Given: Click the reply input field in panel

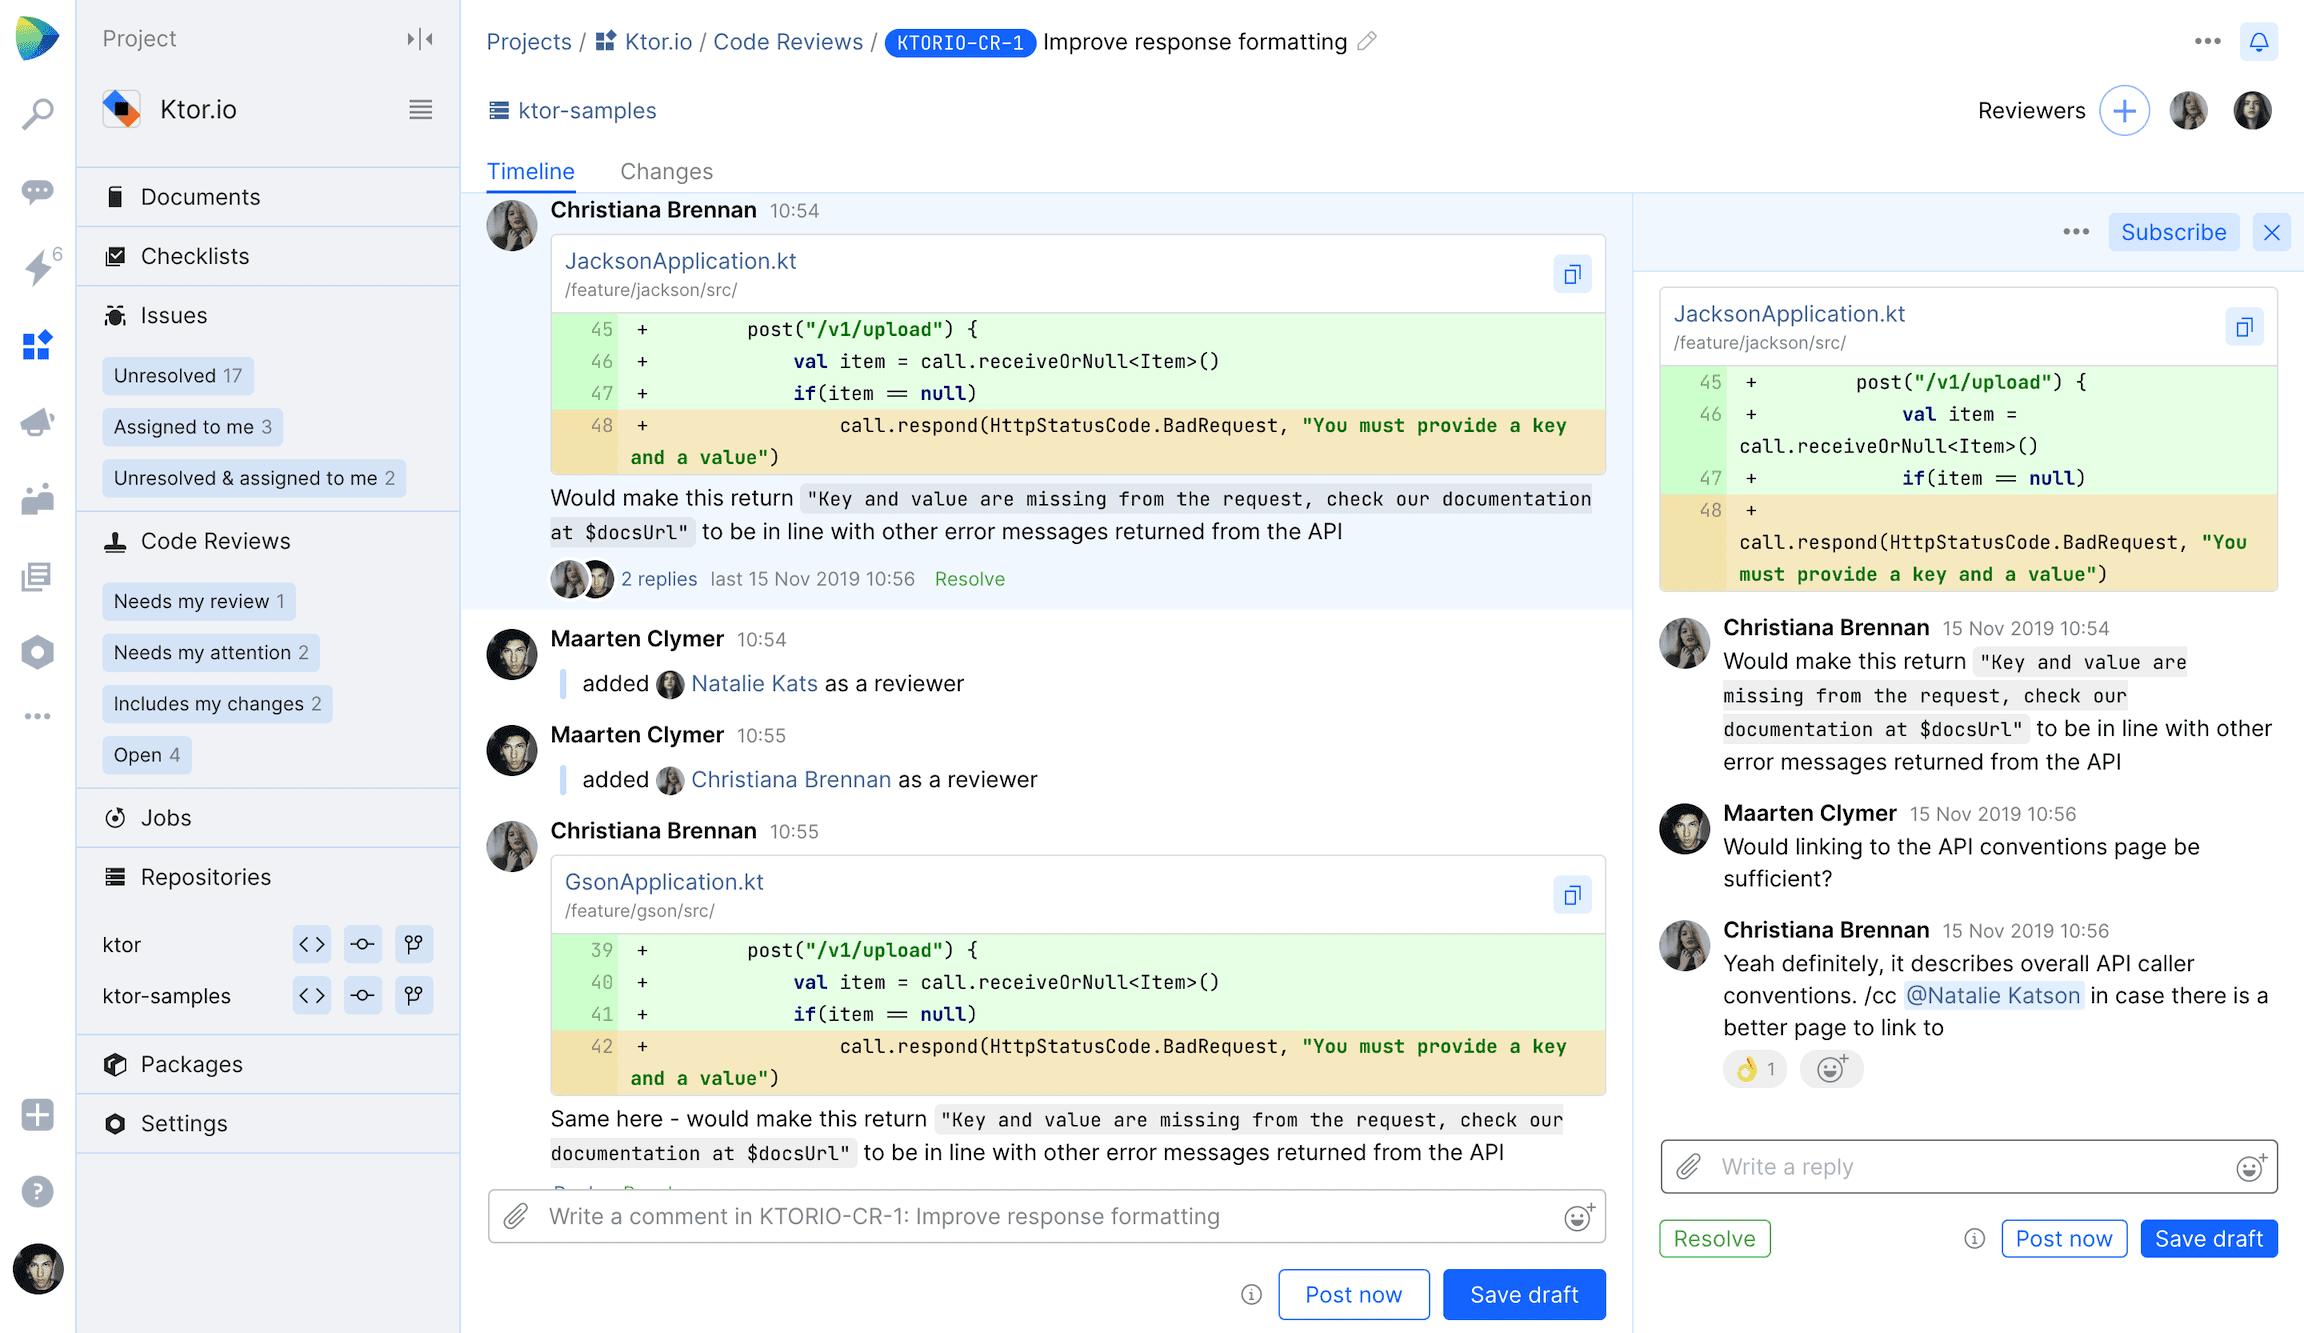Looking at the screenshot, I should tap(1969, 1166).
